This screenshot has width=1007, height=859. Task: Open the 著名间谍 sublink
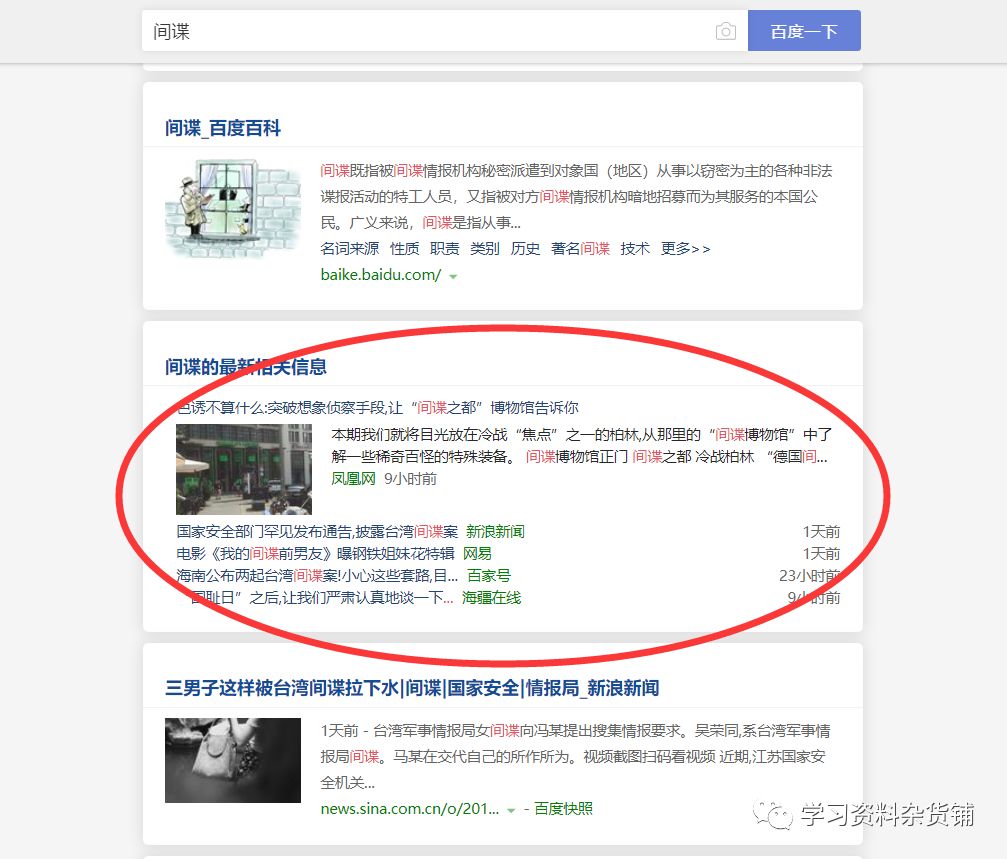(581, 248)
